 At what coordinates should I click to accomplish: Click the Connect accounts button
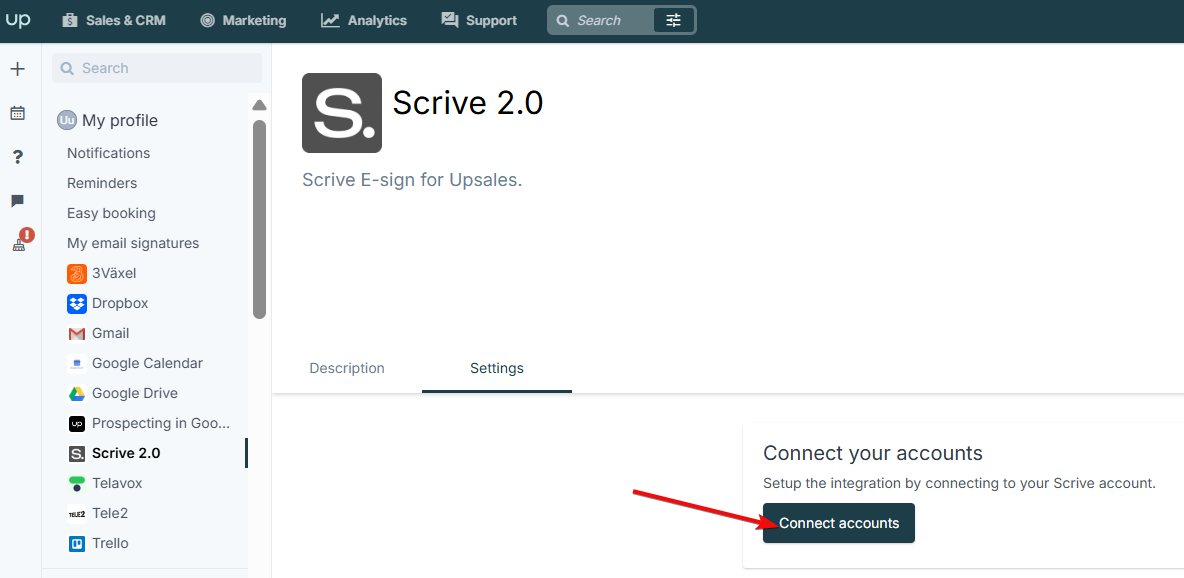click(838, 523)
